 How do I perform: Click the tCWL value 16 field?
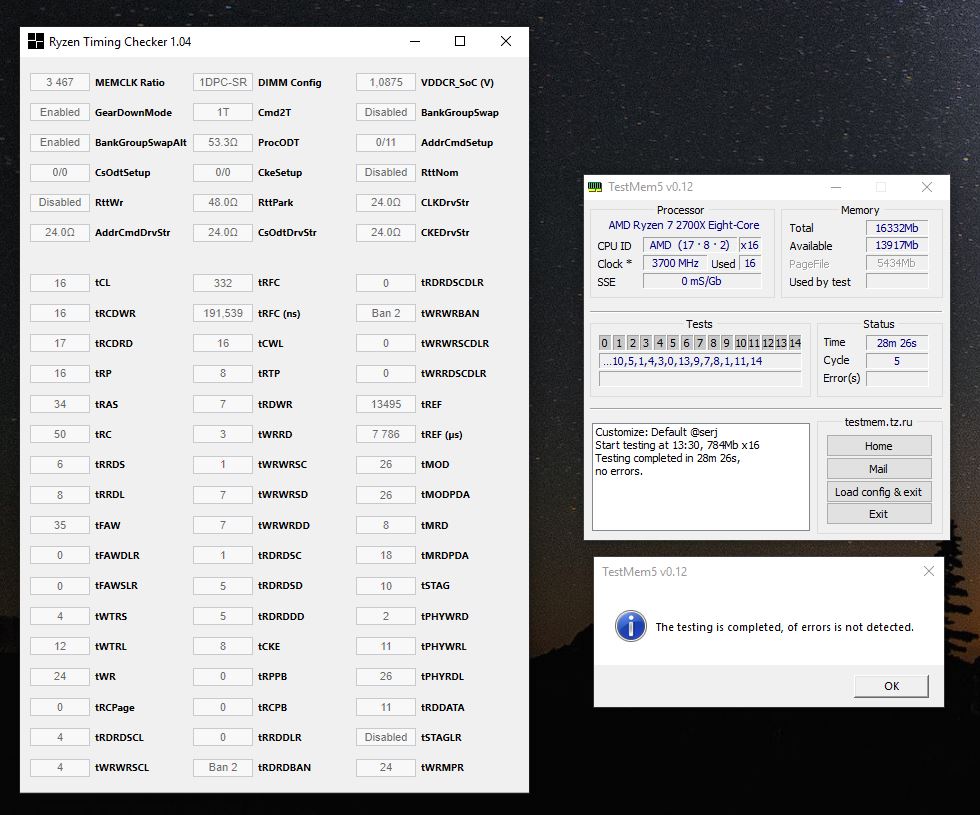coord(223,343)
